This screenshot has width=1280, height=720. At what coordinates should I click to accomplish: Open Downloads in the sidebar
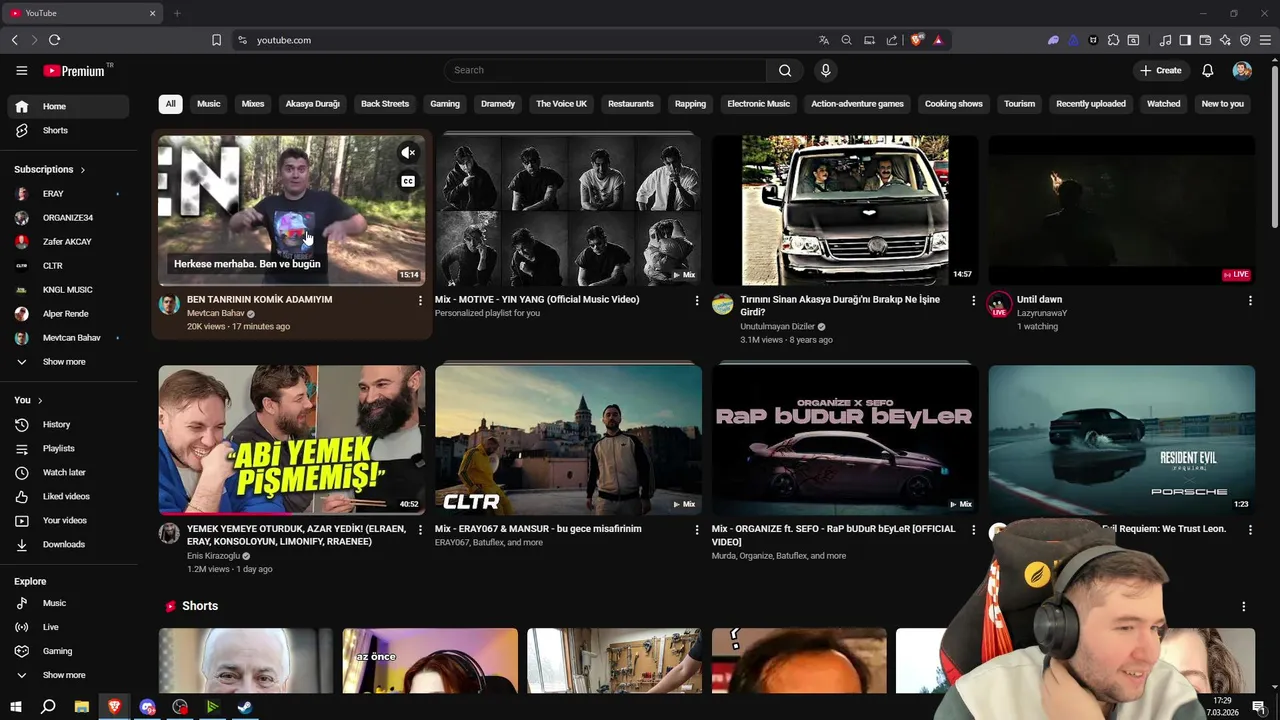[x=68, y=544]
